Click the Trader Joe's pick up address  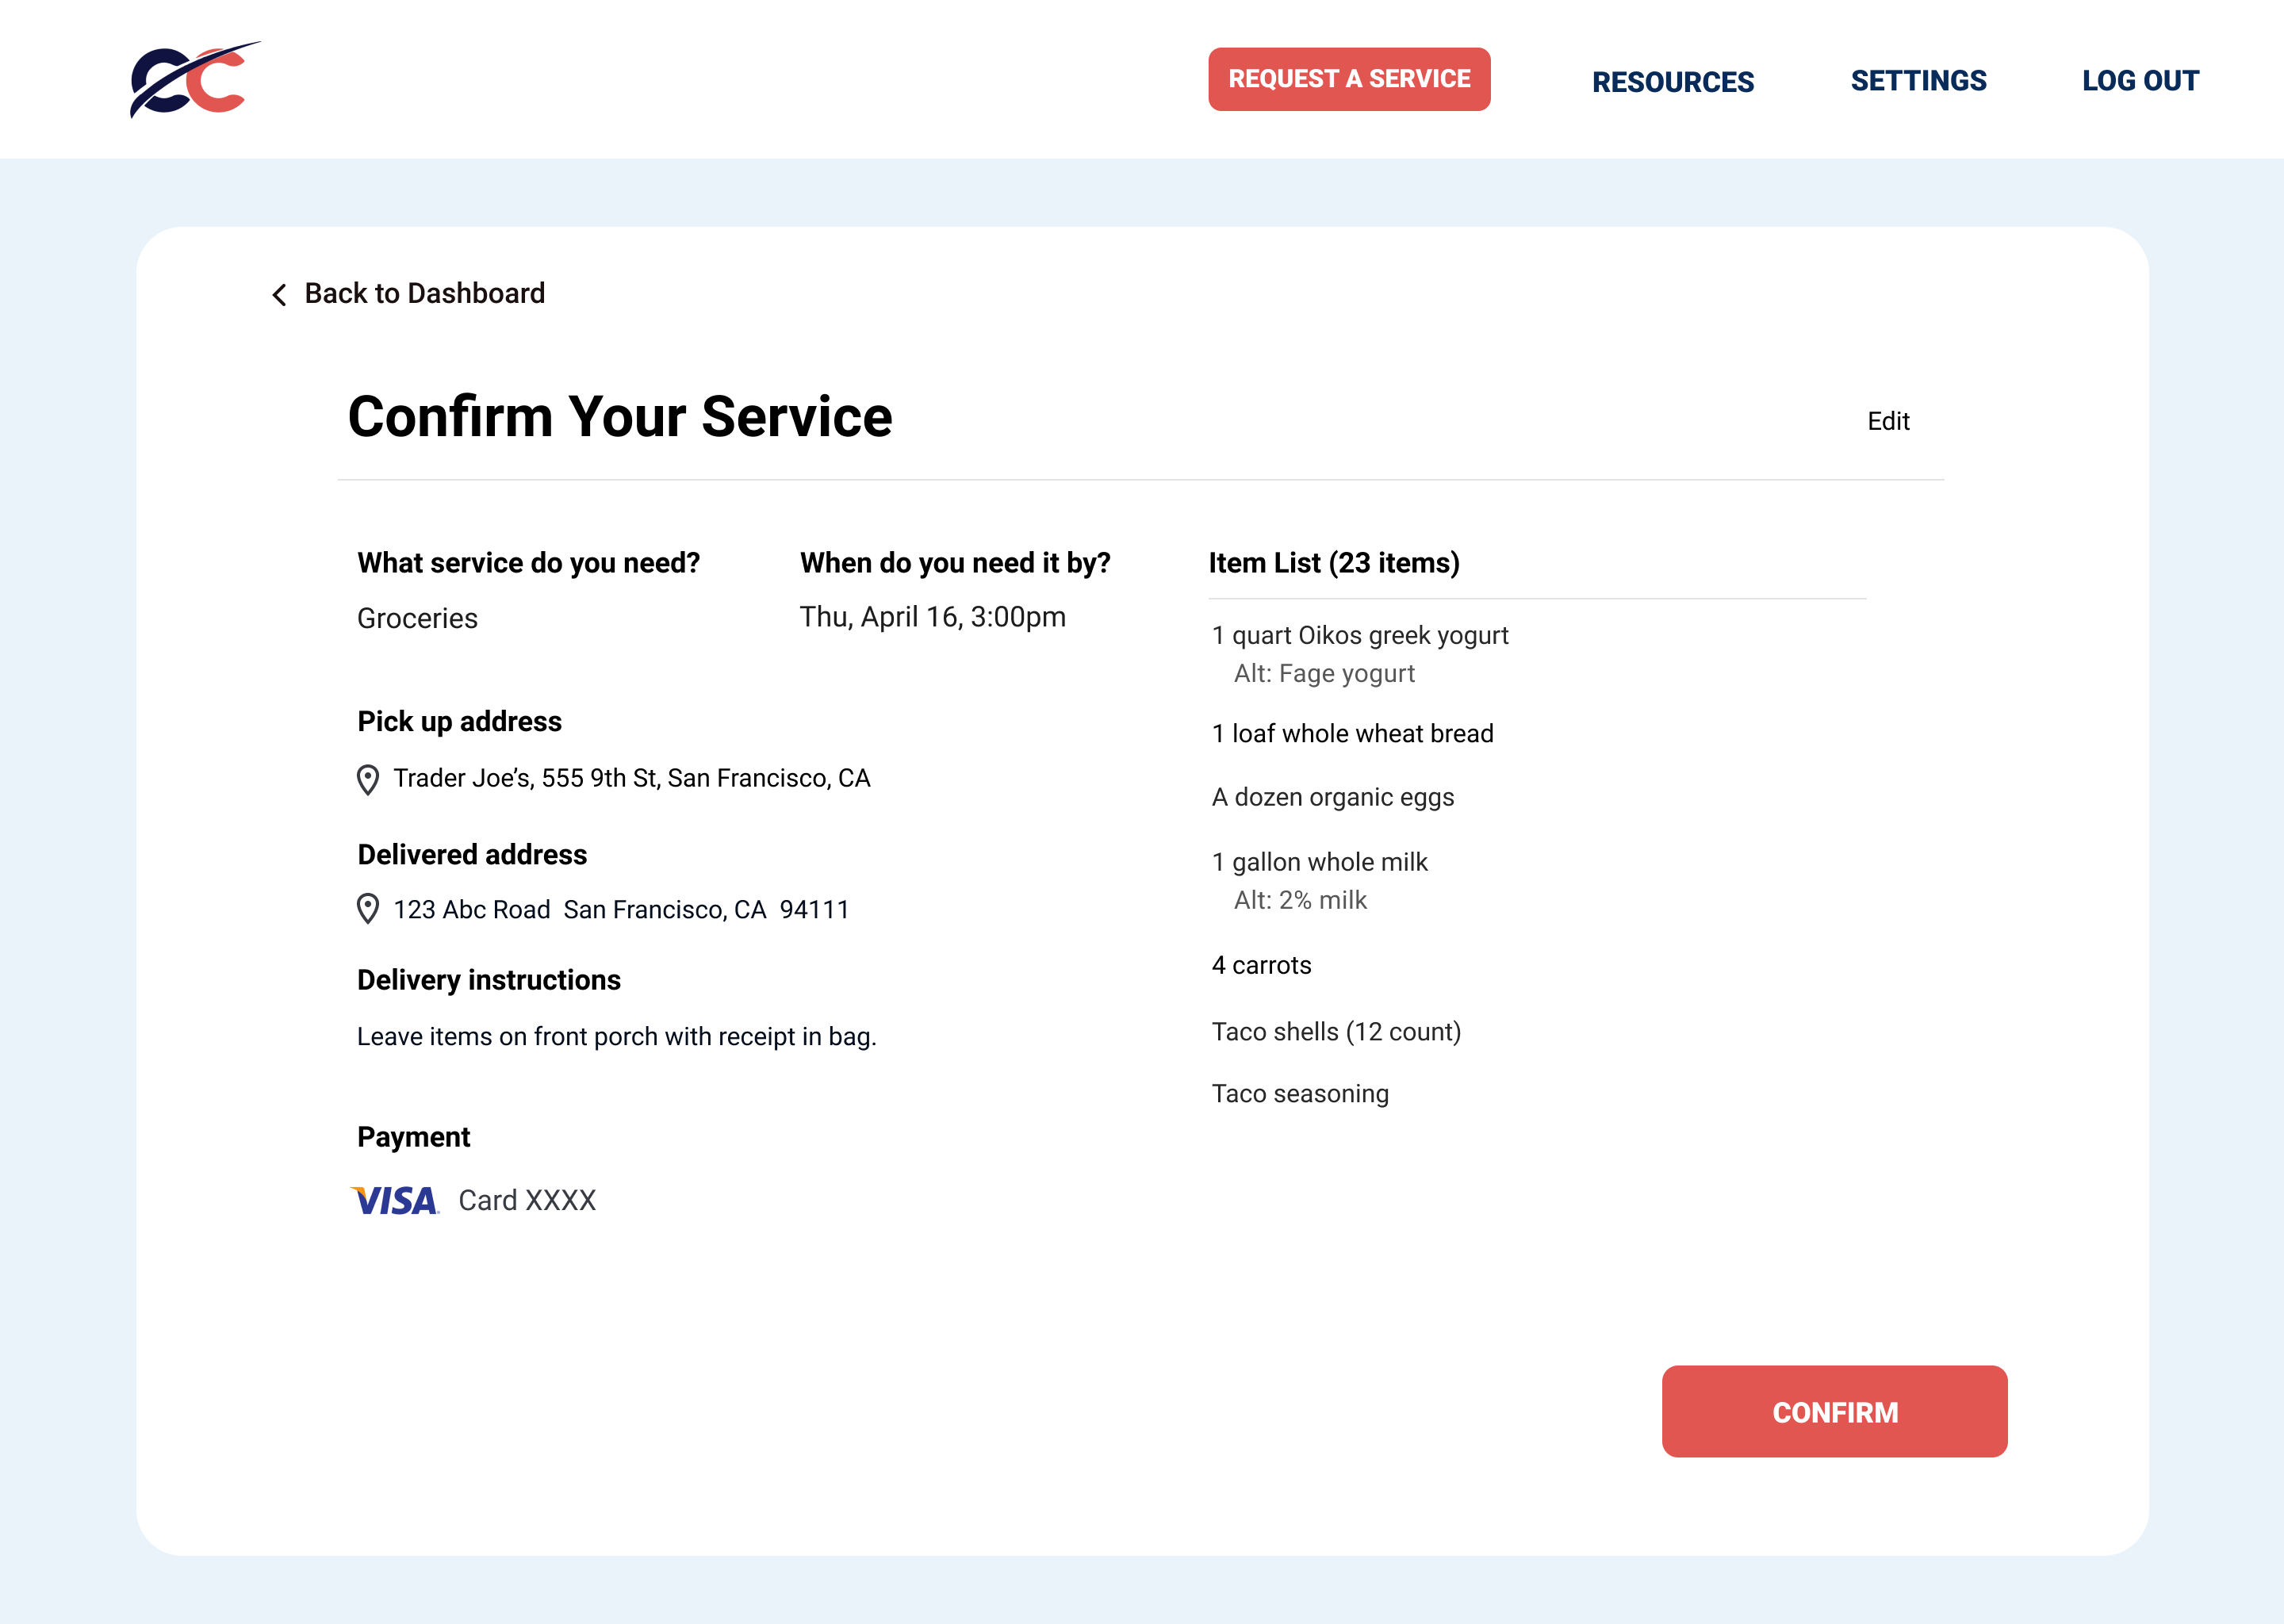[x=632, y=778]
